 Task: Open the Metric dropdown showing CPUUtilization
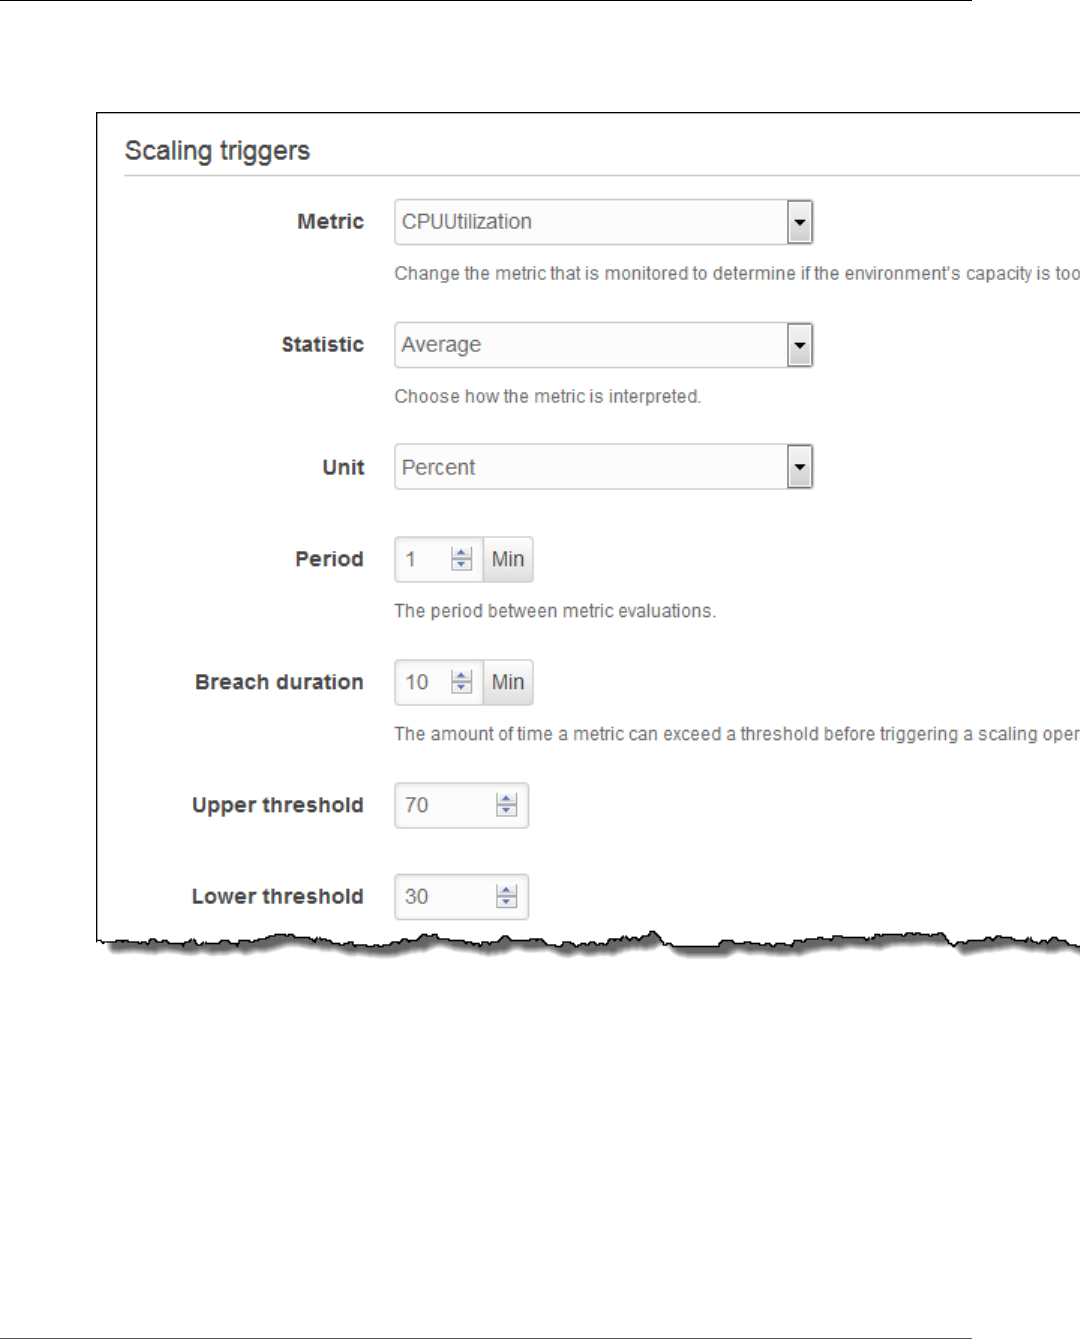603,222
